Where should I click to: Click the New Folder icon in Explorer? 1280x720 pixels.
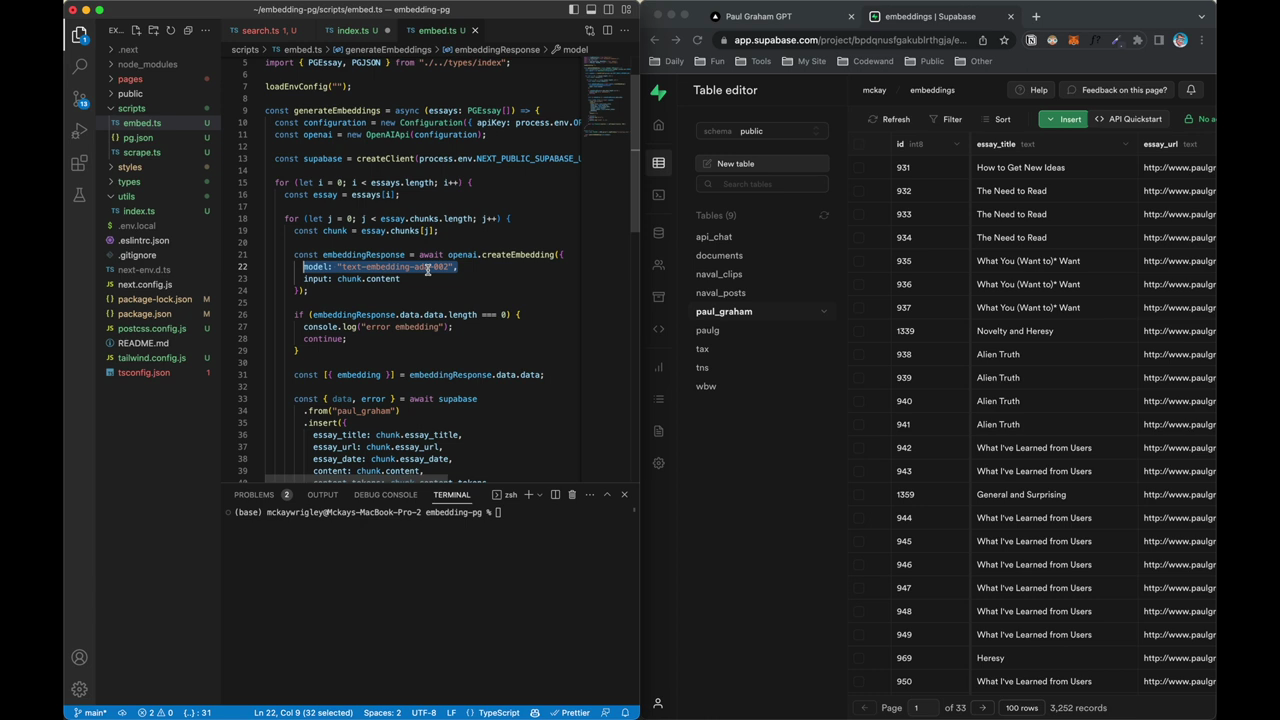click(155, 31)
